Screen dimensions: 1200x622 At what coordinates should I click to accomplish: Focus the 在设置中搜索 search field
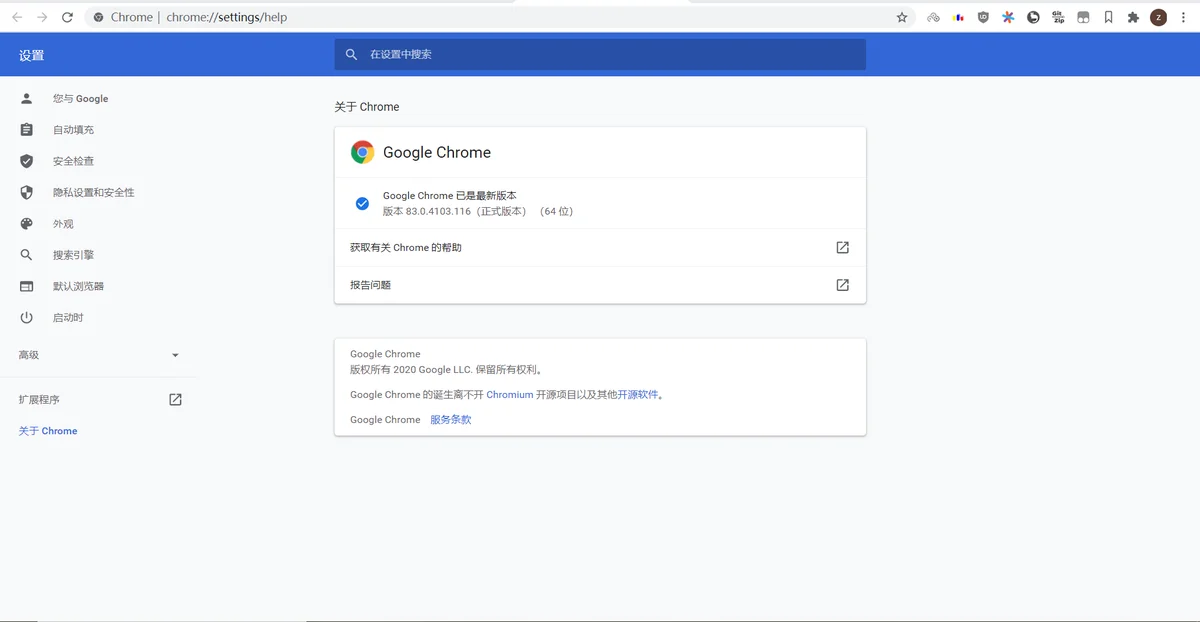(x=600, y=54)
